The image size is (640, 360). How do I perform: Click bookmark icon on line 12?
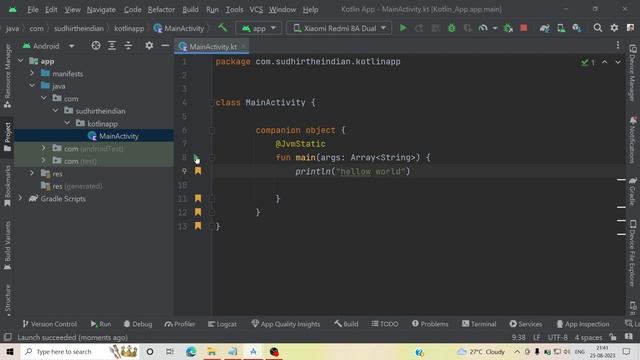[198, 212]
